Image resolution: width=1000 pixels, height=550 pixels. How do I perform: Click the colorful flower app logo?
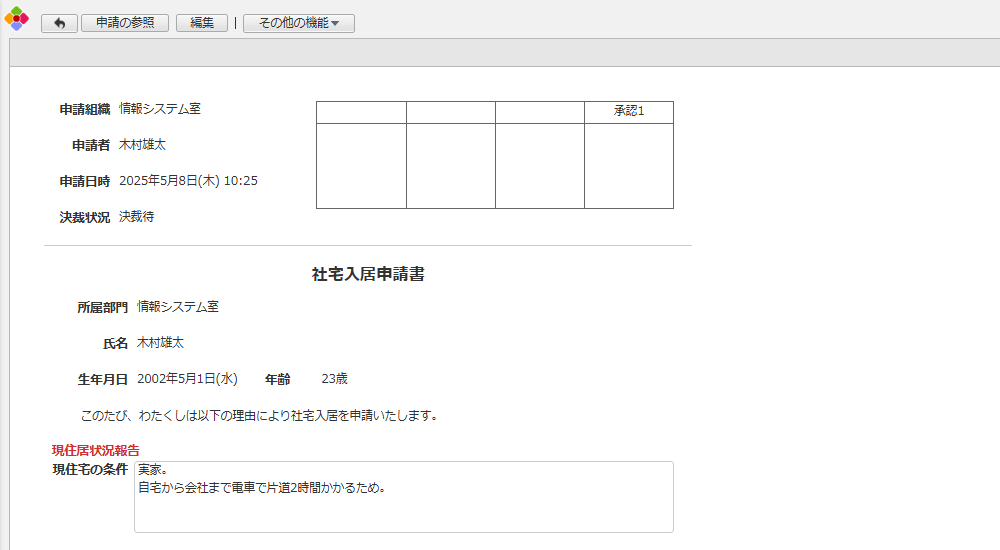point(16,18)
